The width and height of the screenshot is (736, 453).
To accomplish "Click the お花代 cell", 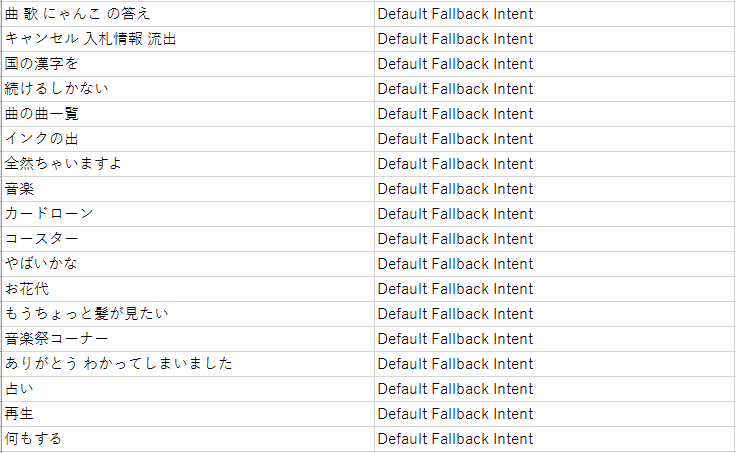I will pyautogui.click(x=188, y=289).
